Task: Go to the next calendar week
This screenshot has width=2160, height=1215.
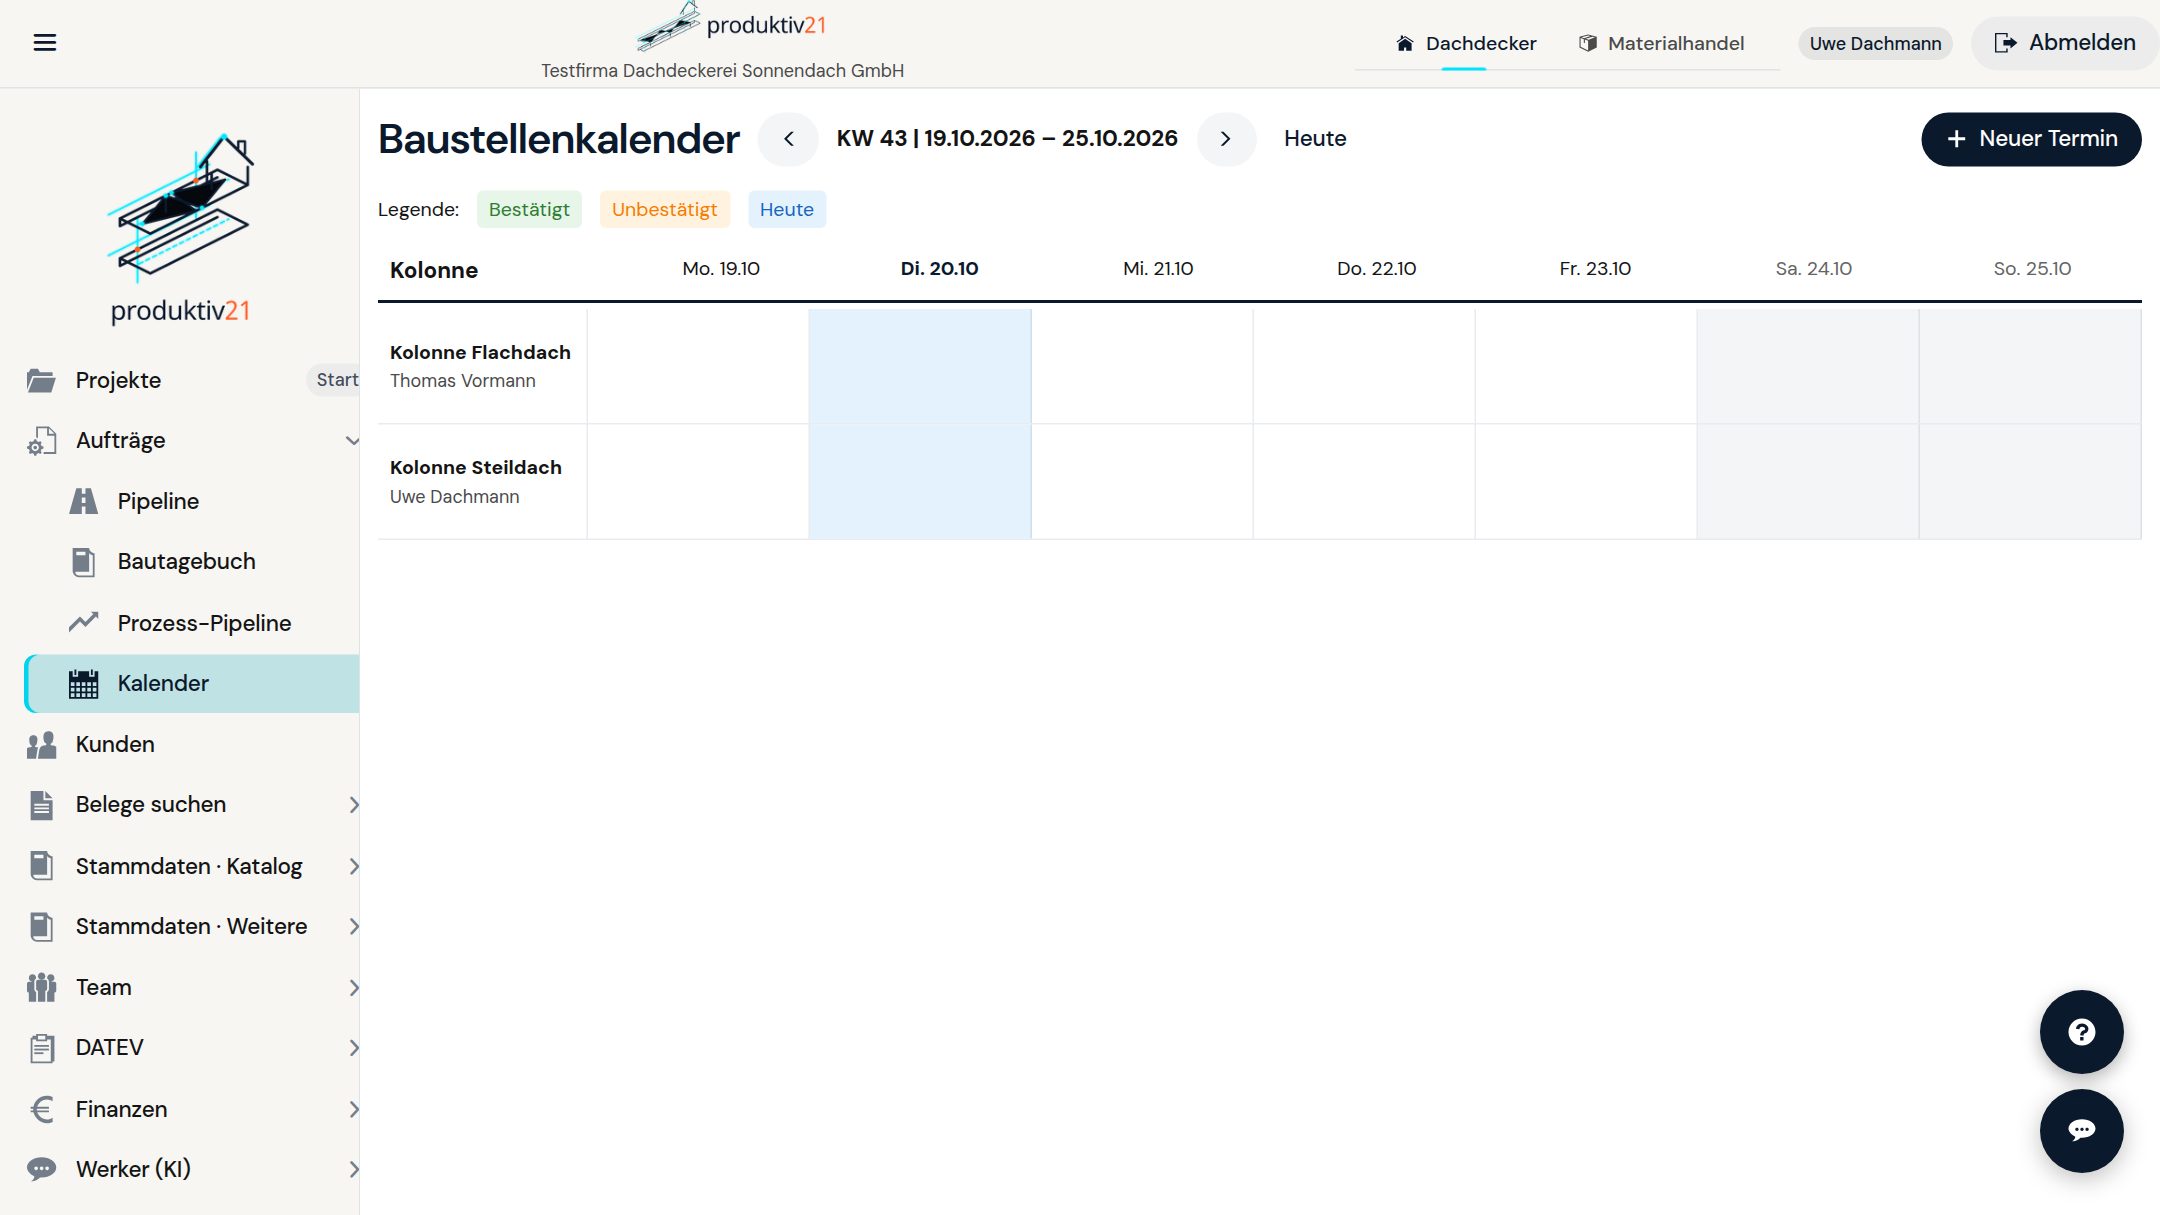Action: click(1226, 139)
